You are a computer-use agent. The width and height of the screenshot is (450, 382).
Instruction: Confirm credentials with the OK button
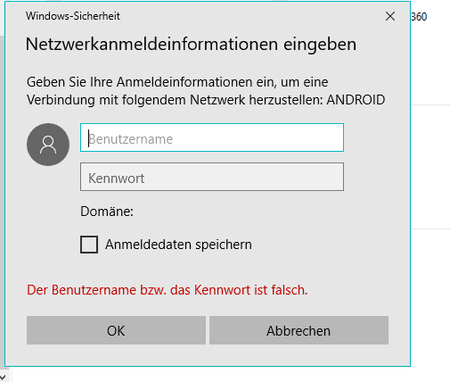coord(116,330)
